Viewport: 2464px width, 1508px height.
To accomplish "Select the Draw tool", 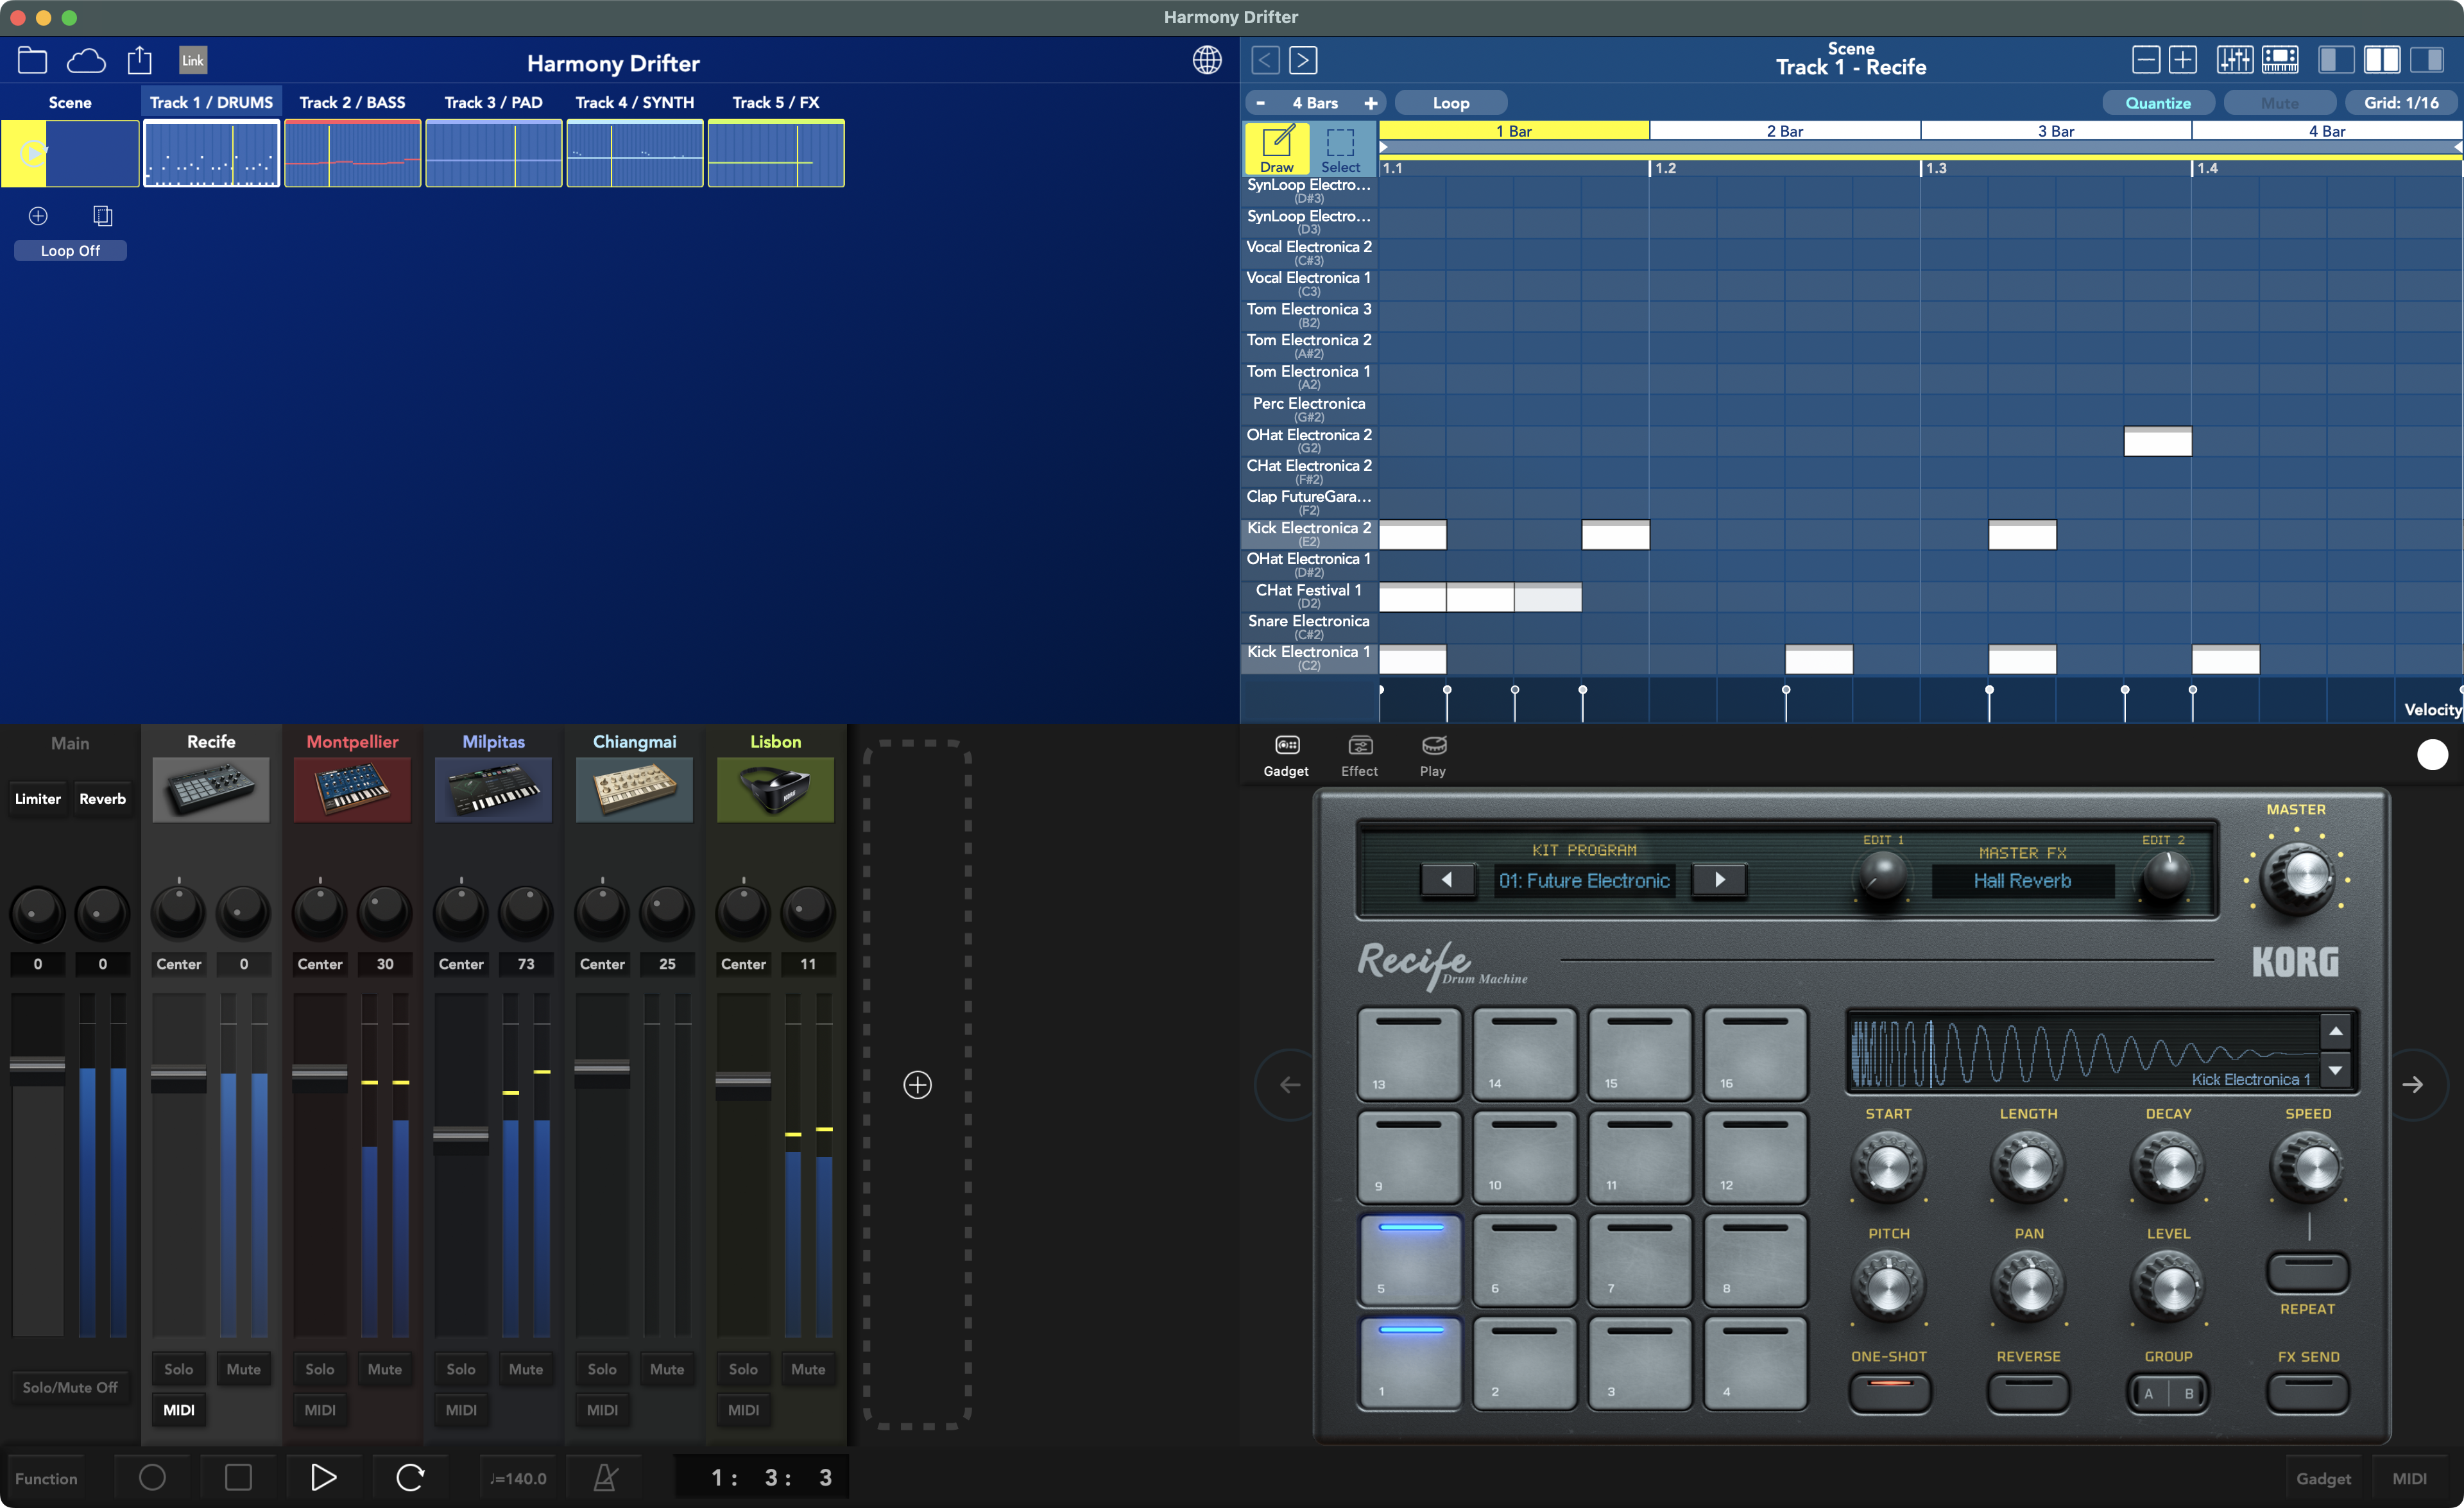I will coord(1276,149).
